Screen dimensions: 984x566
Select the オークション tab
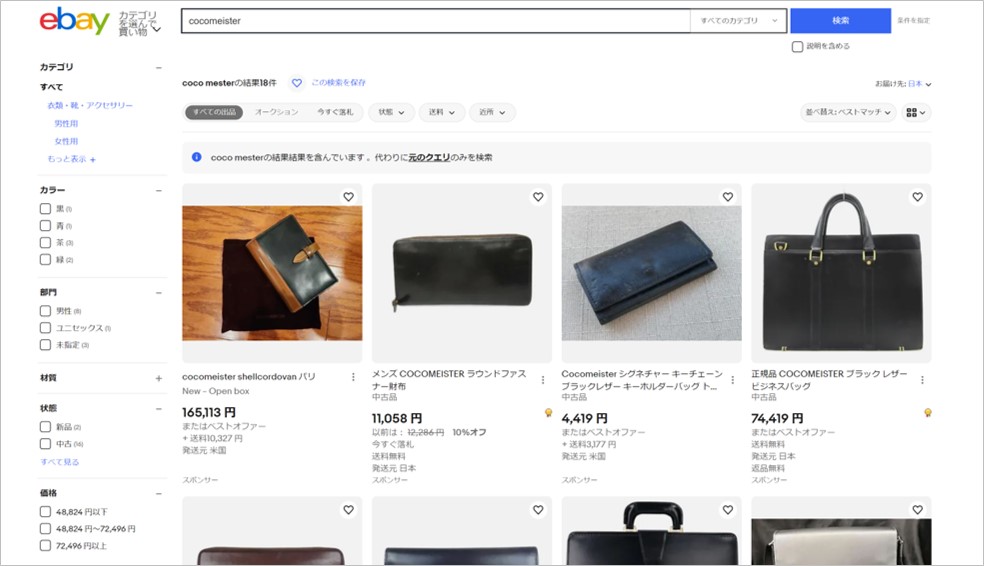click(x=276, y=112)
